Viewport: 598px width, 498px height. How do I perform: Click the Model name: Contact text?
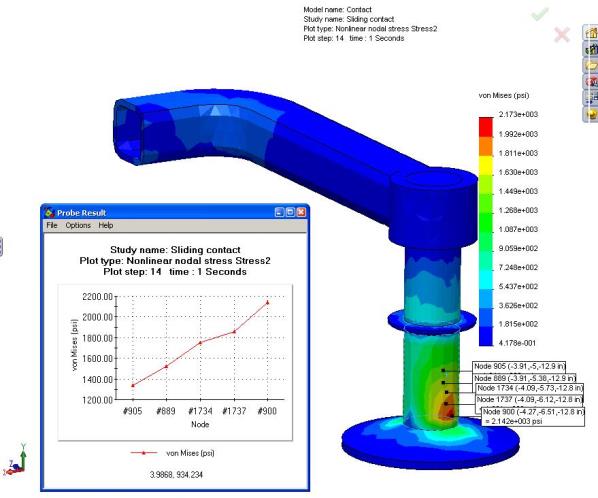click(x=338, y=10)
